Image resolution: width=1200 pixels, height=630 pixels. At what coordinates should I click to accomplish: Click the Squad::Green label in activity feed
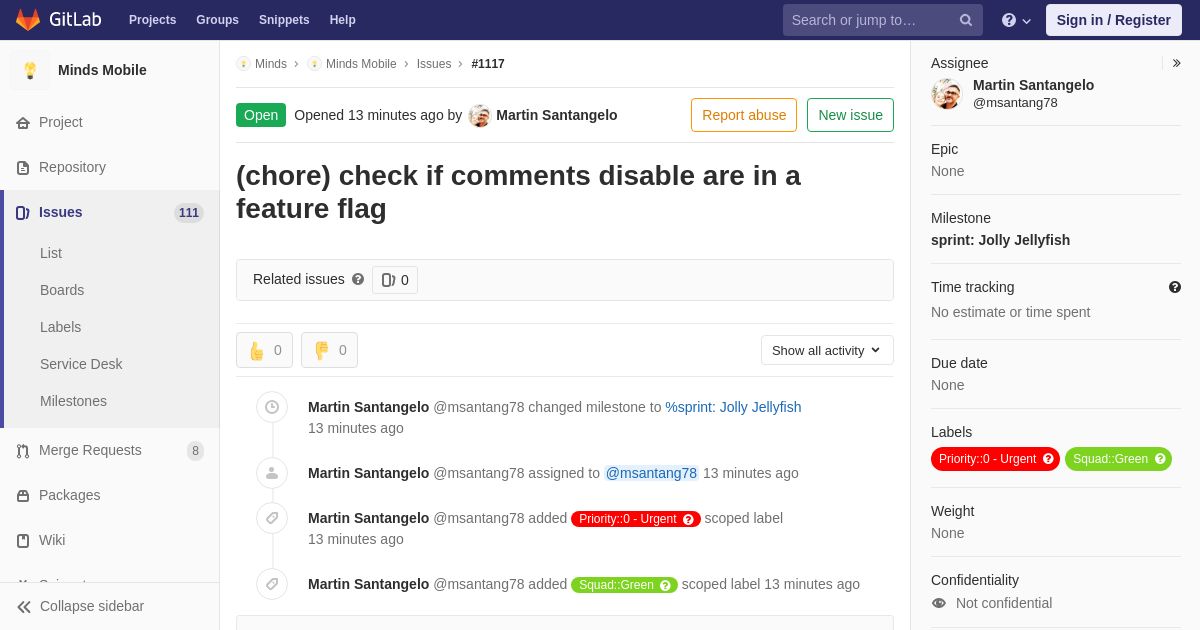coord(624,585)
